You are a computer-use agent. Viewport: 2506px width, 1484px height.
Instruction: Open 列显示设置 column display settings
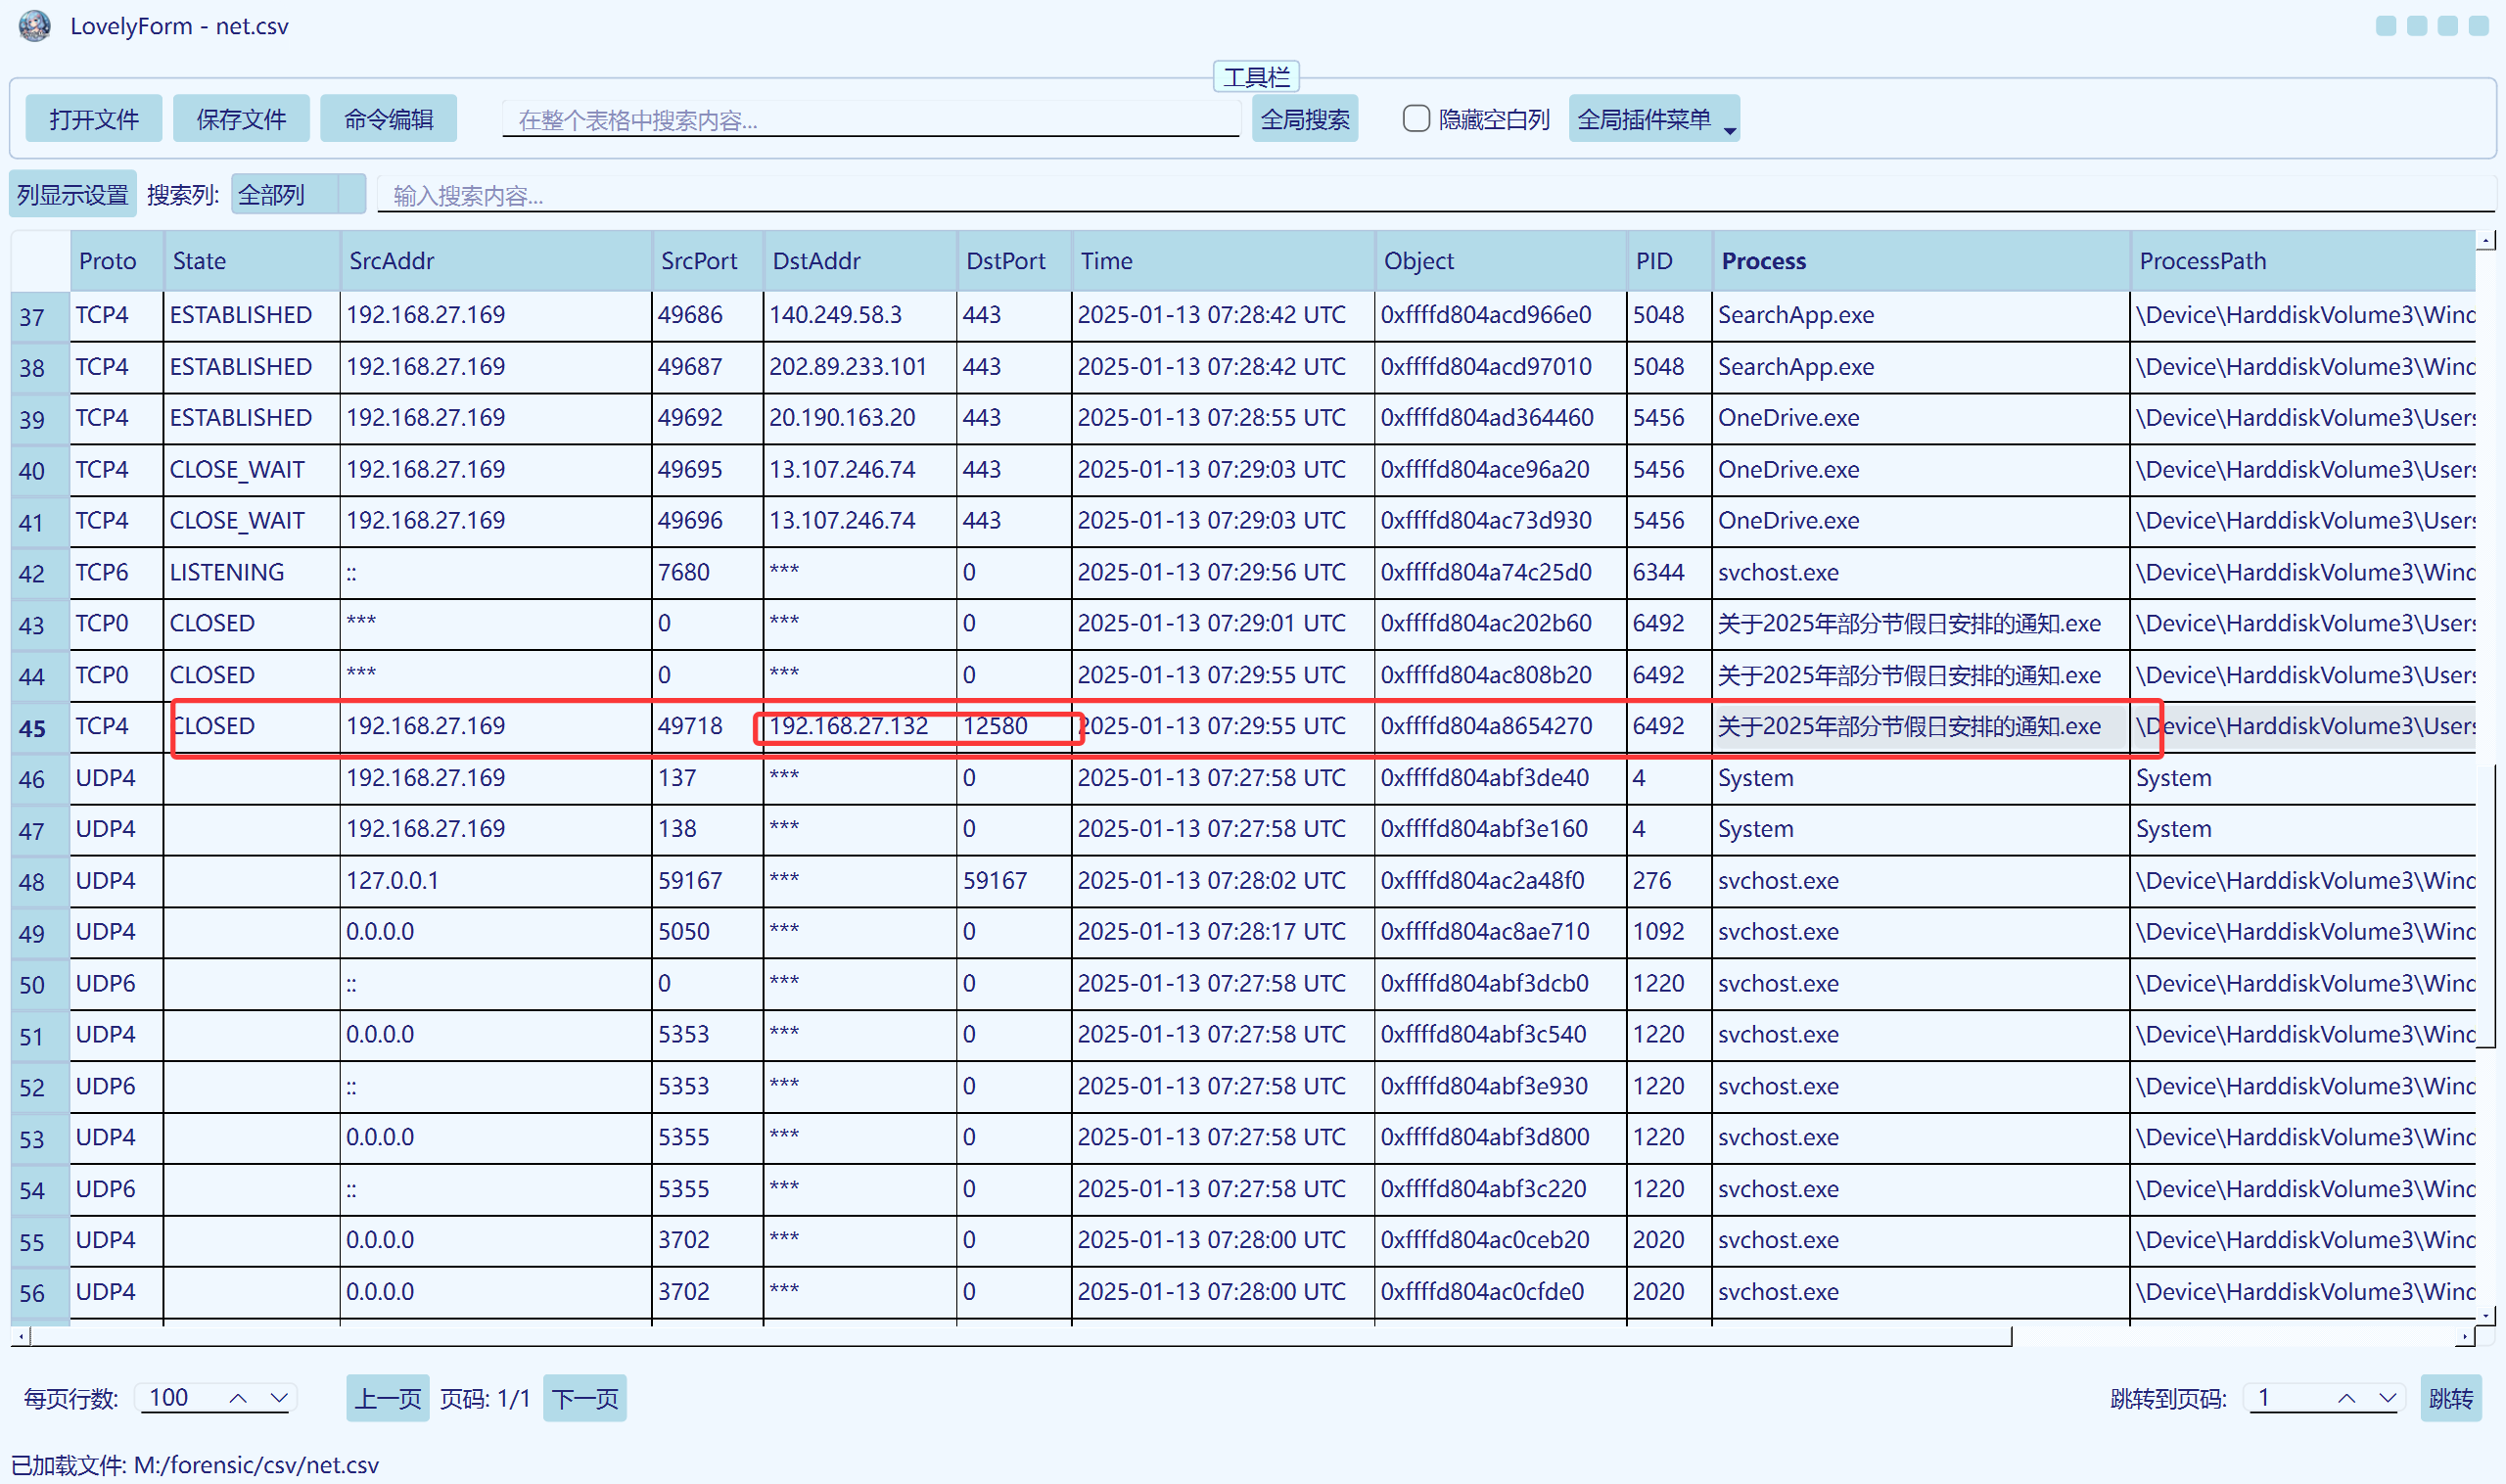[x=73, y=194]
